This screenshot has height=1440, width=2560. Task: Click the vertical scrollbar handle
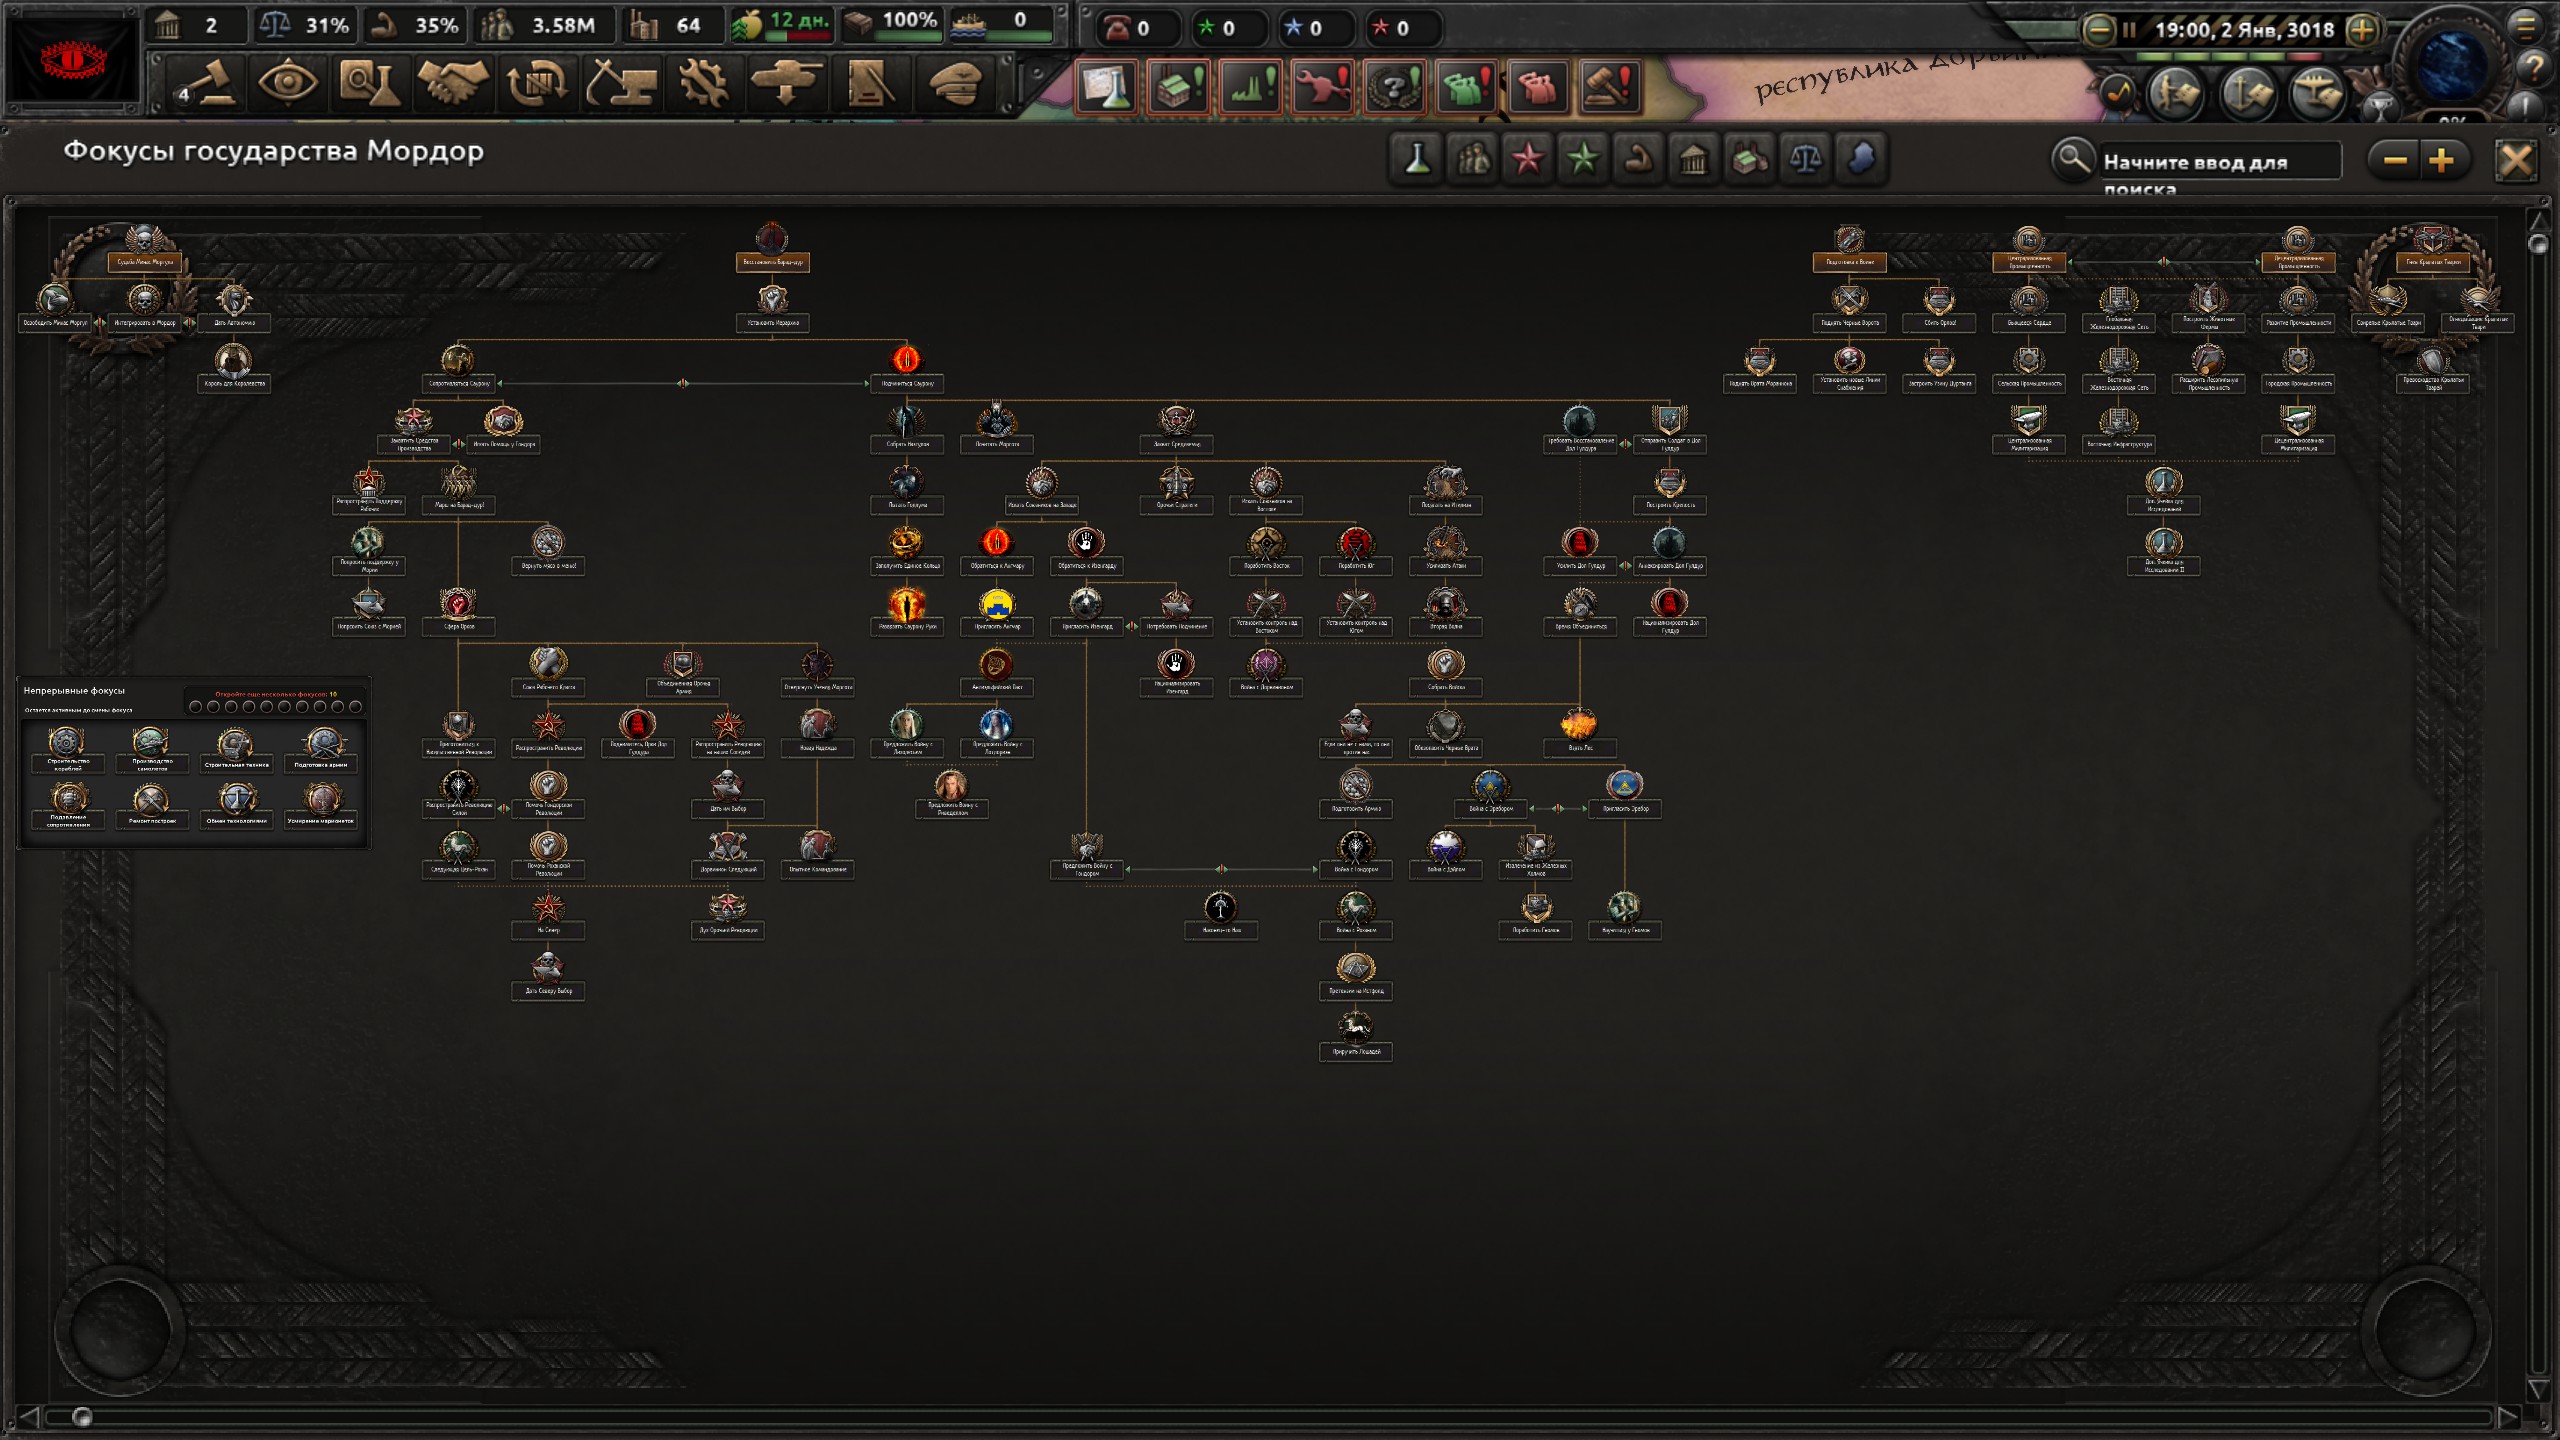[2538, 243]
